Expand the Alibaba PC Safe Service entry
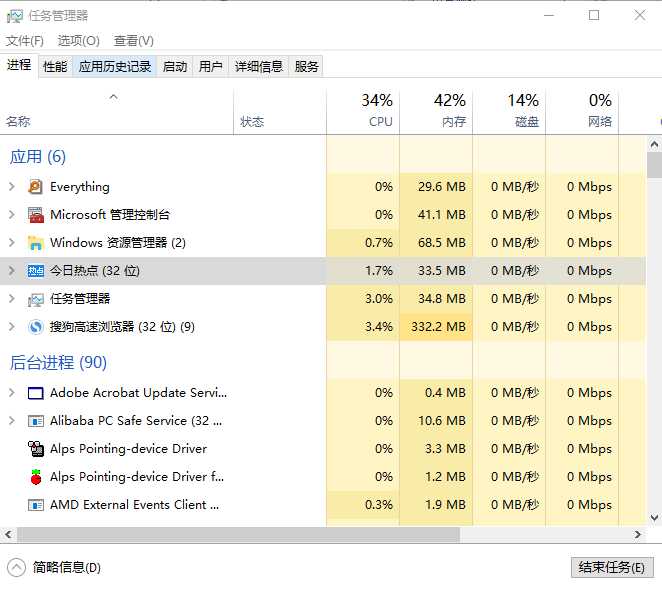The image size is (662, 592). 12,421
